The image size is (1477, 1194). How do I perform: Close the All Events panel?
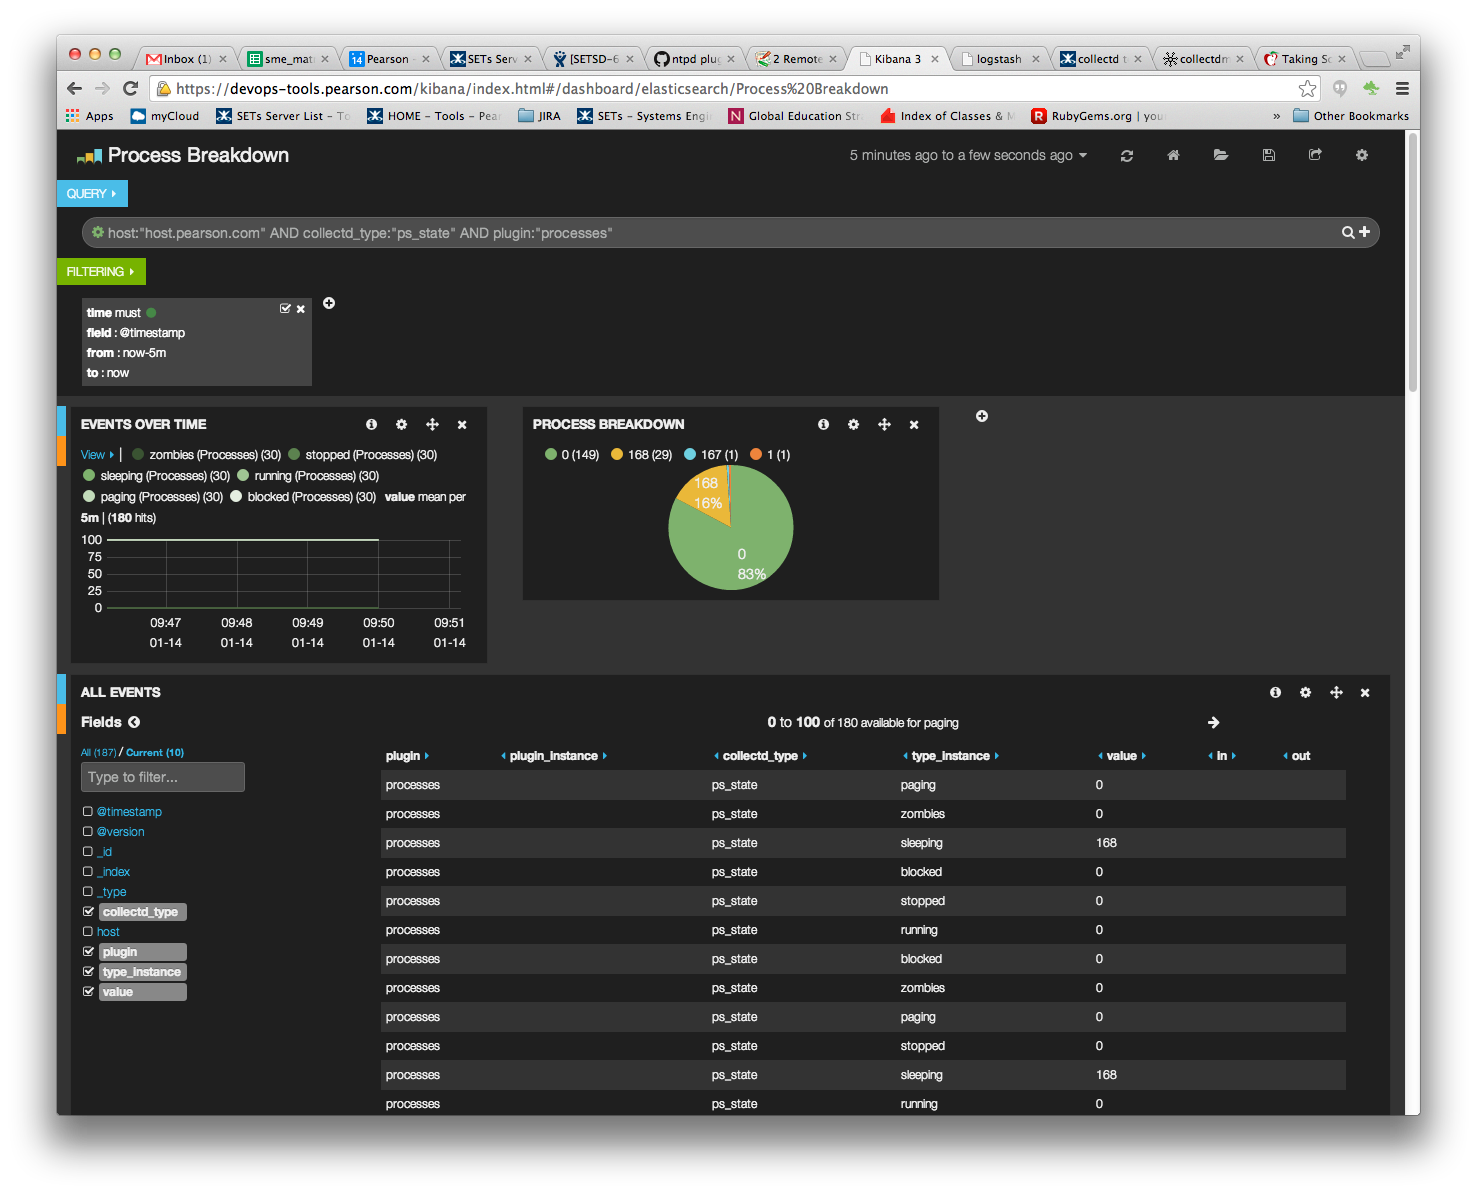(x=1365, y=693)
